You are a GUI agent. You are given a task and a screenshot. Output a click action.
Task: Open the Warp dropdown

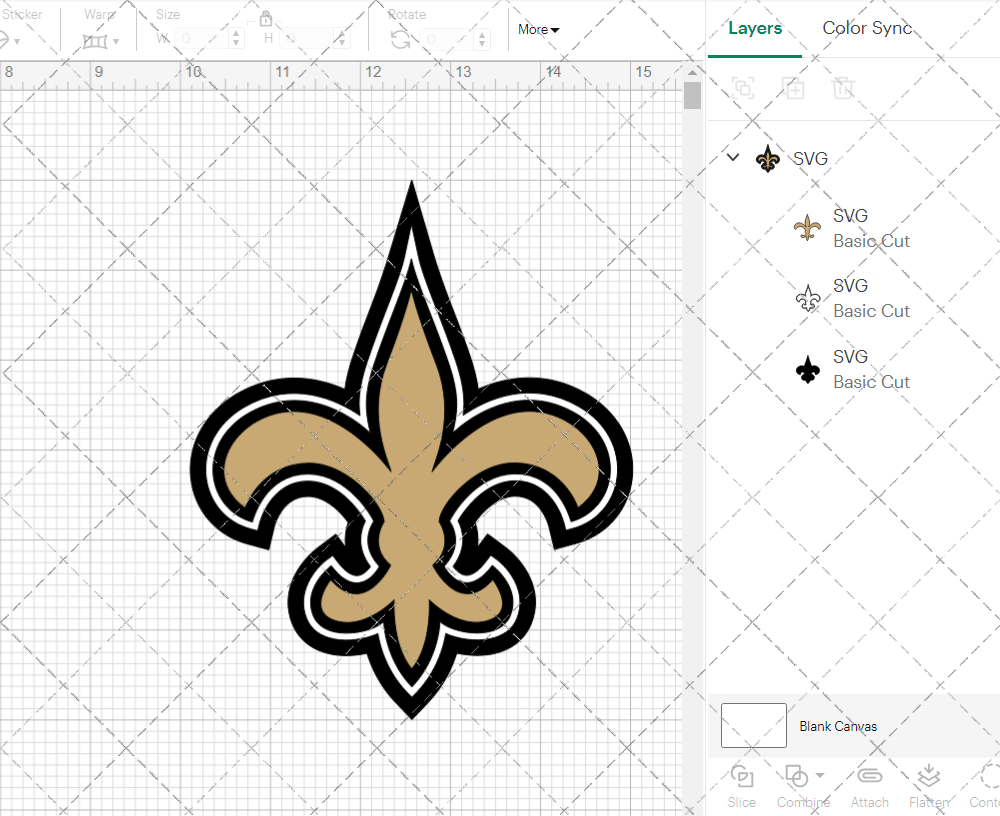102,41
